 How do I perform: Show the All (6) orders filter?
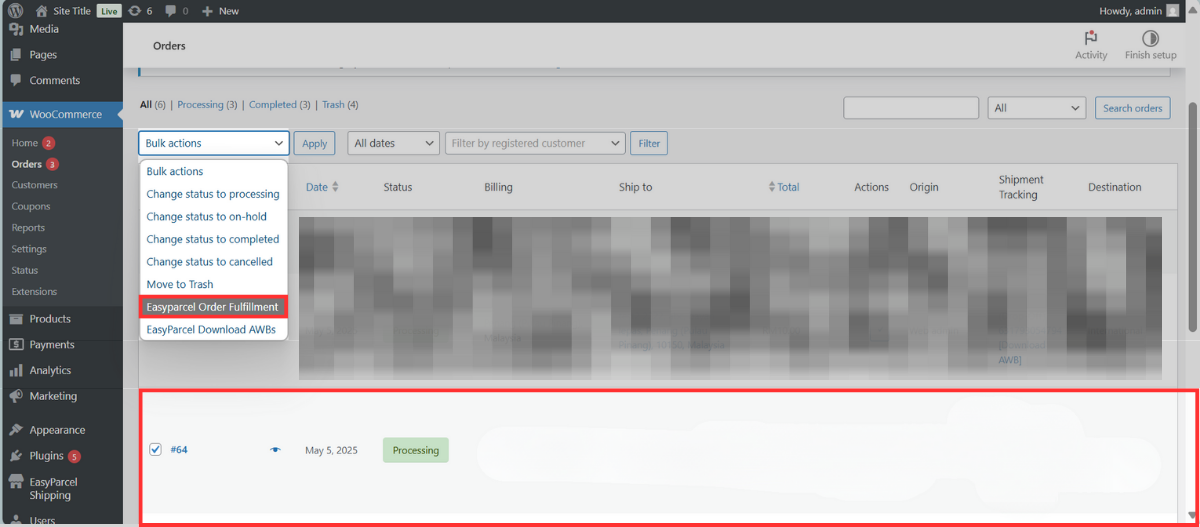(x=153, y=105)
